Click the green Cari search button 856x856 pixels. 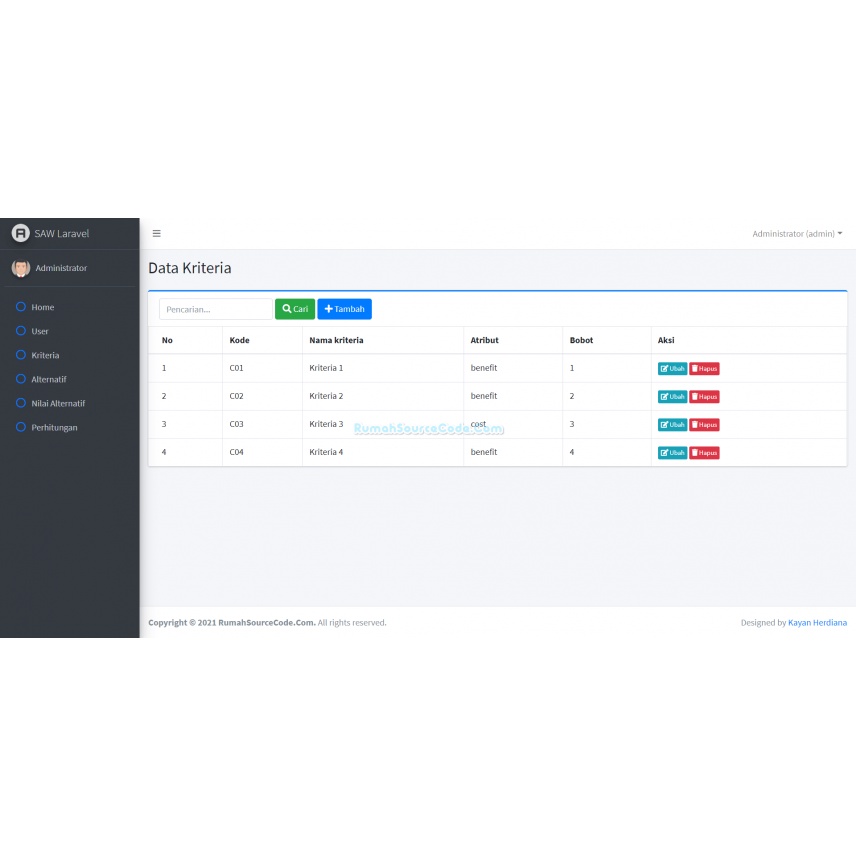pos(295,309)
